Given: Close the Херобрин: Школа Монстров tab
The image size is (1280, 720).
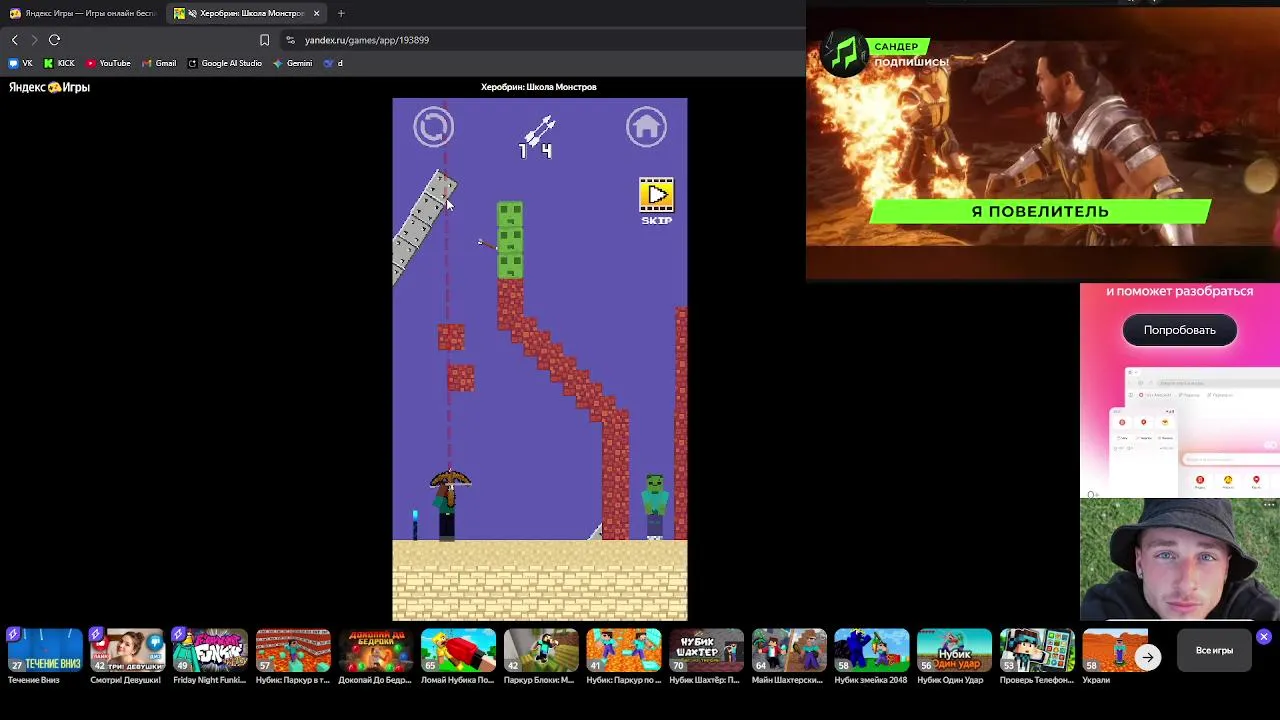Looking at the screenshot, I should pyautogui.click(x=316, y=13).
